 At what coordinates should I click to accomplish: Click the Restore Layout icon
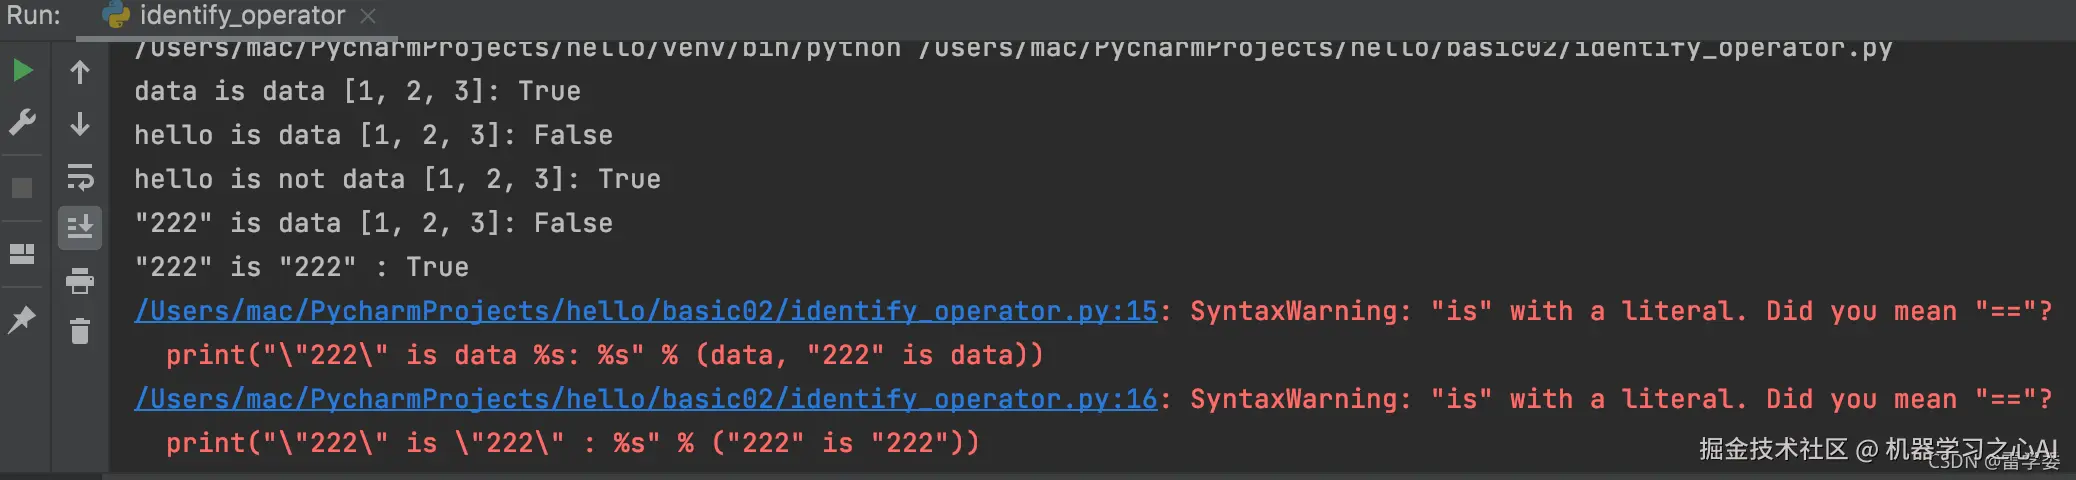tap(22, 254)
